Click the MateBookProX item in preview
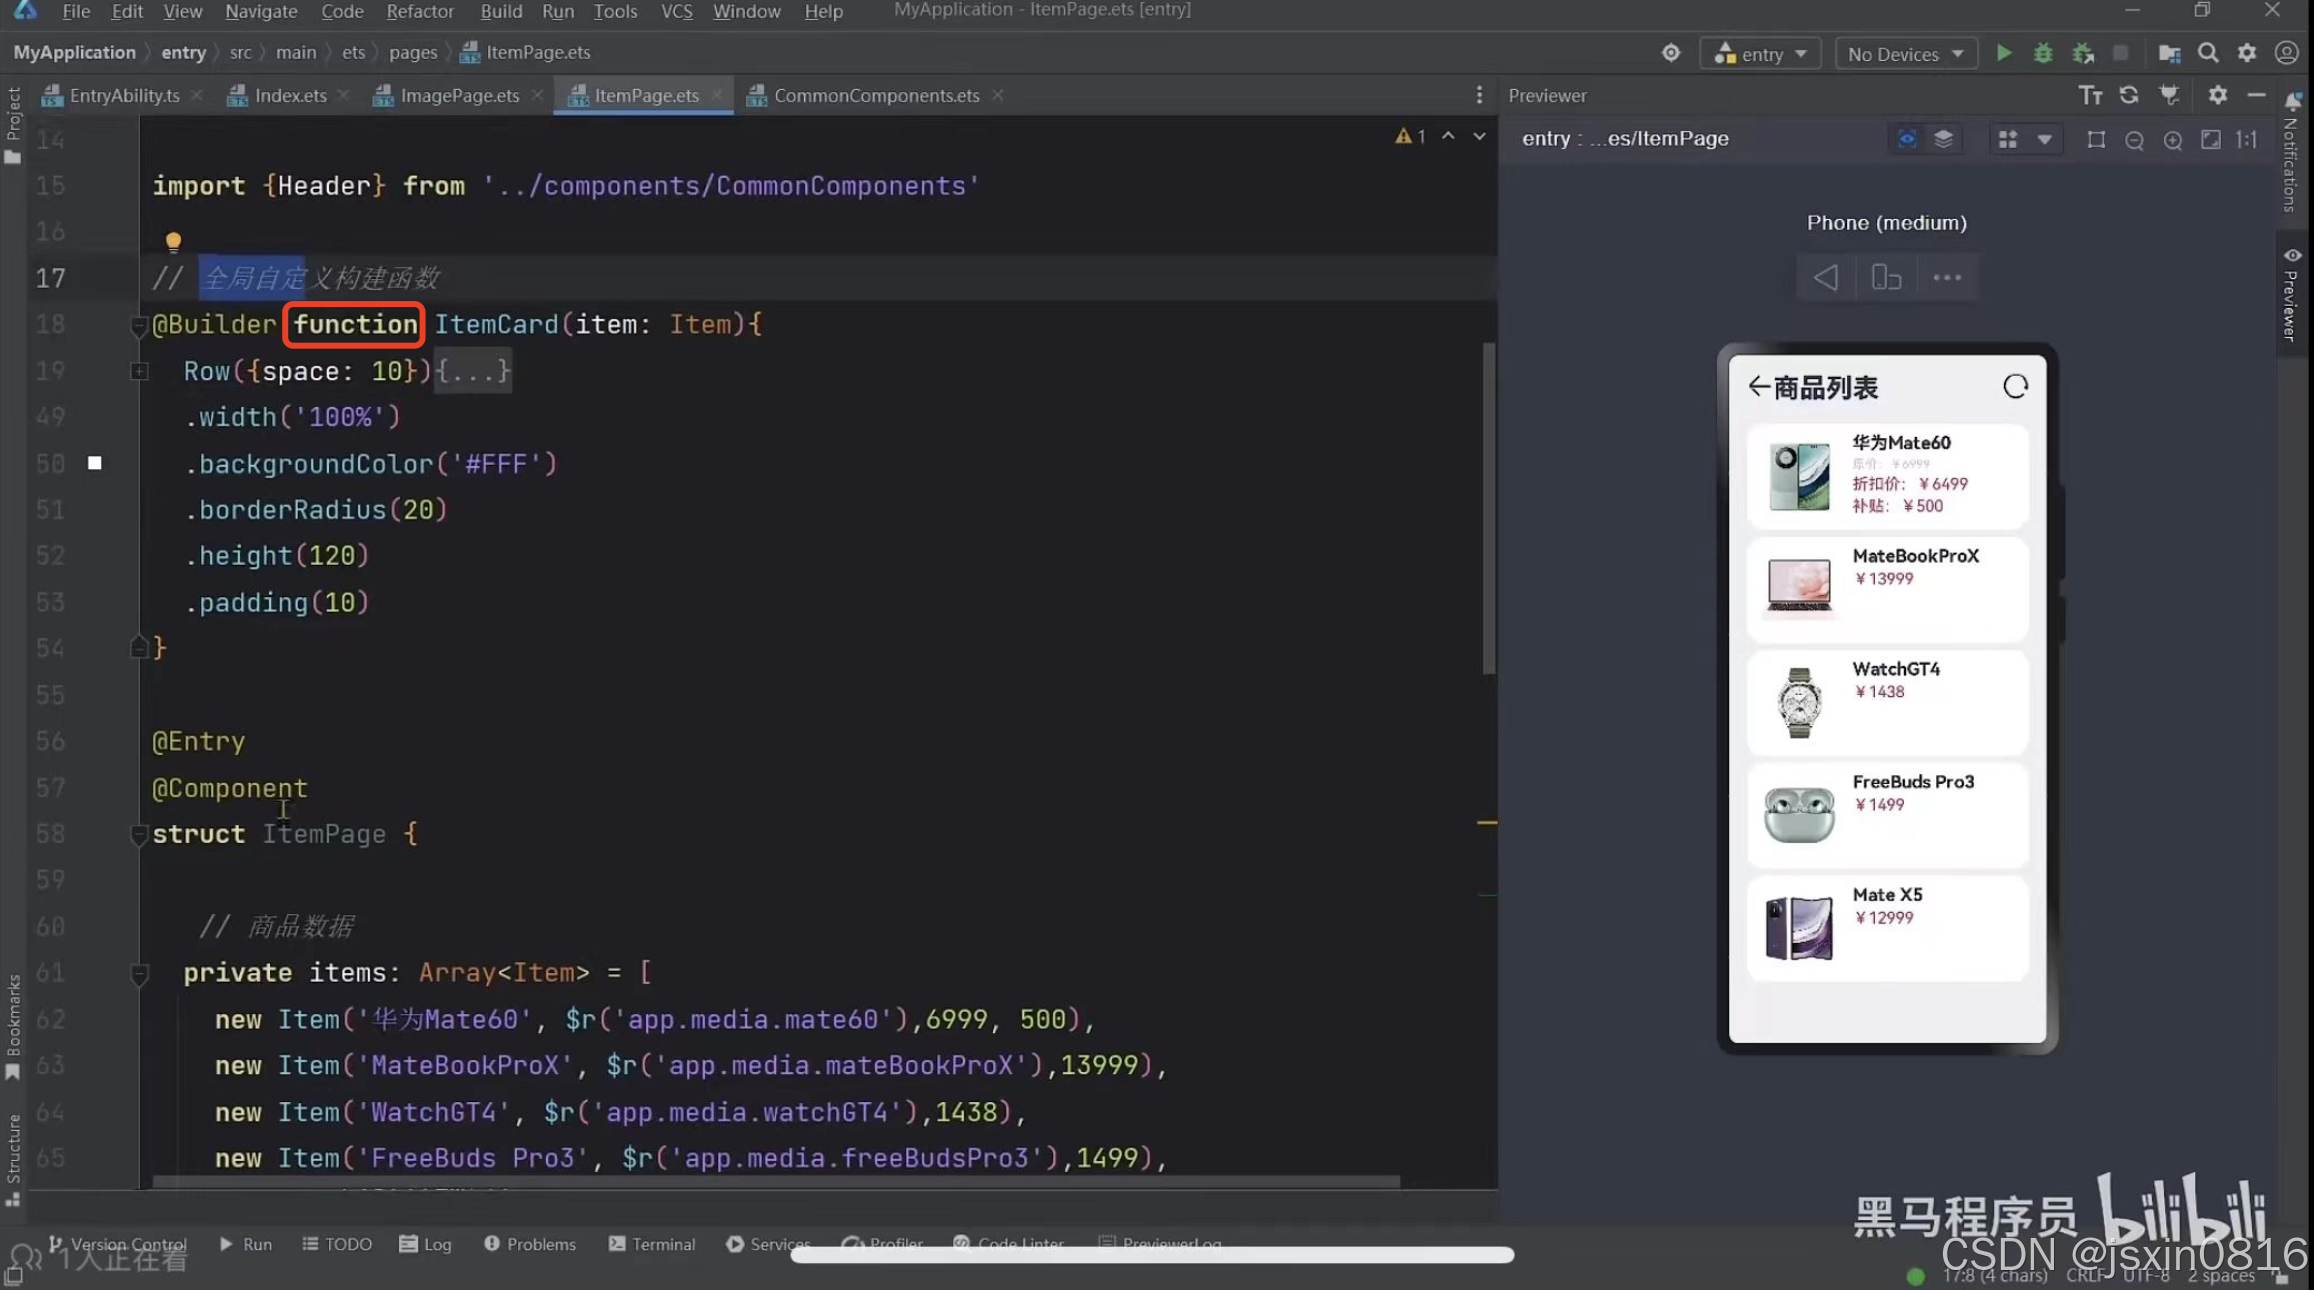 point(1886,588)
